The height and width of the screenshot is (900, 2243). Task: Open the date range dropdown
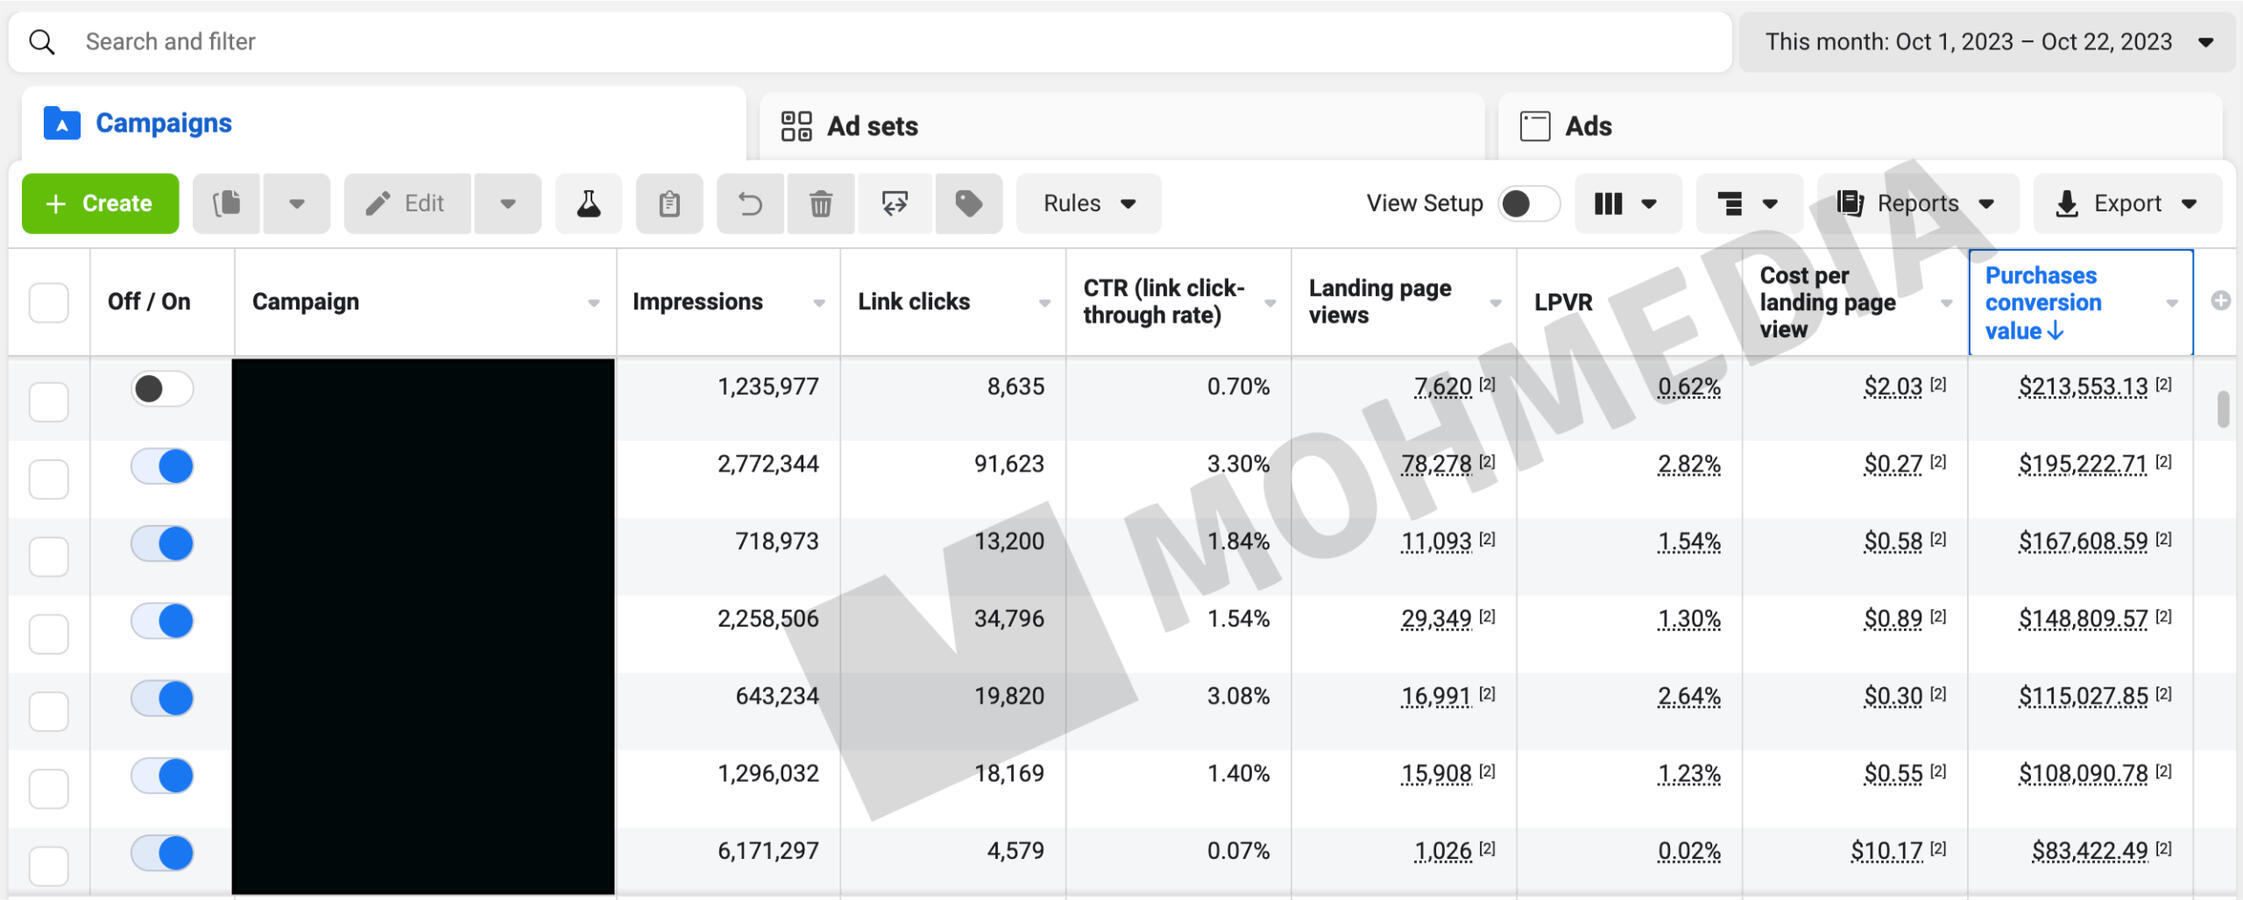coord(1986,42)
